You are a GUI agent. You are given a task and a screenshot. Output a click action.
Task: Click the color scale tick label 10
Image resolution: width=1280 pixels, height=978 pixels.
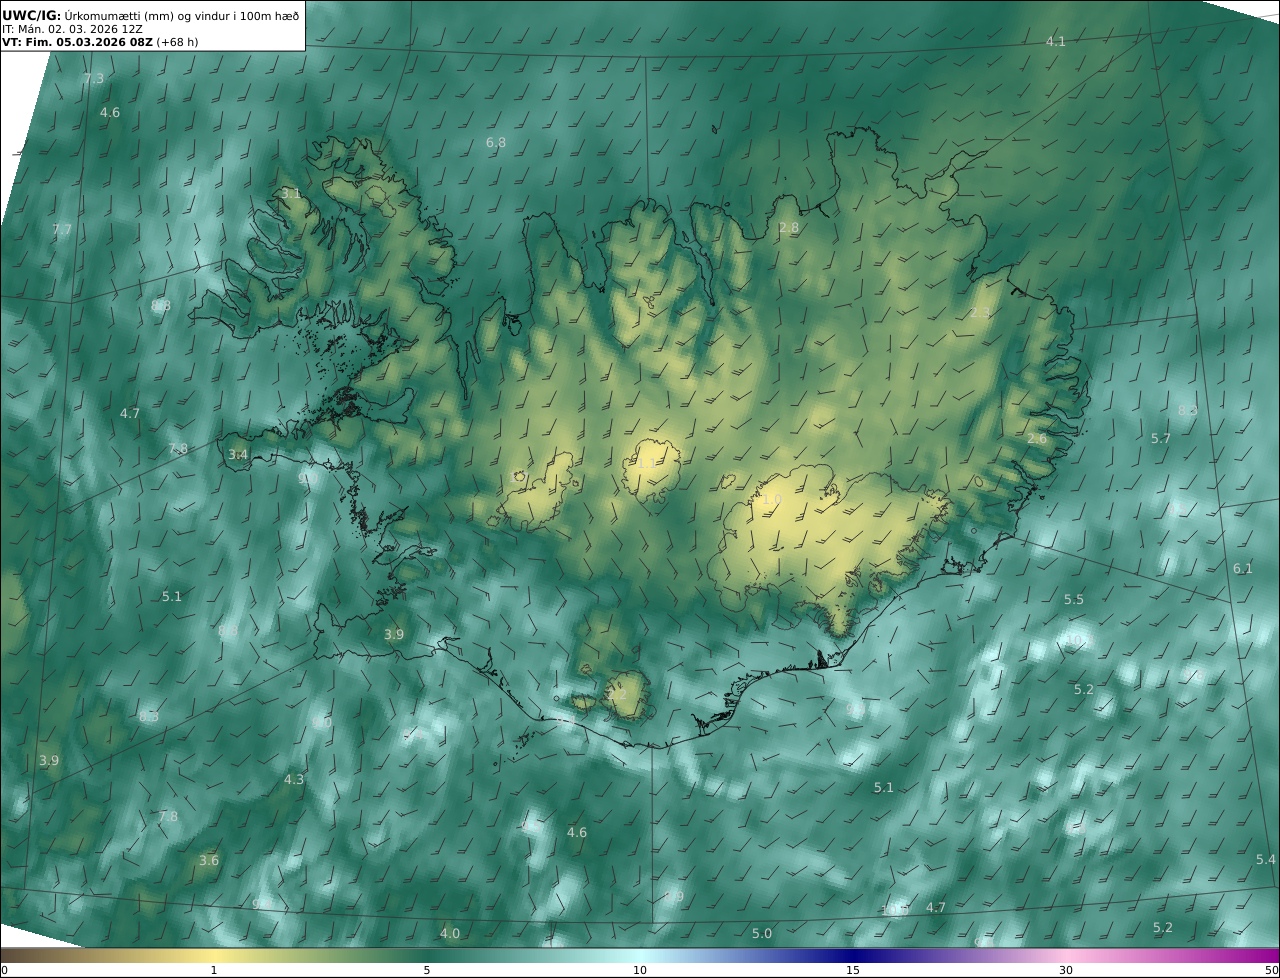tap(640, 970)
